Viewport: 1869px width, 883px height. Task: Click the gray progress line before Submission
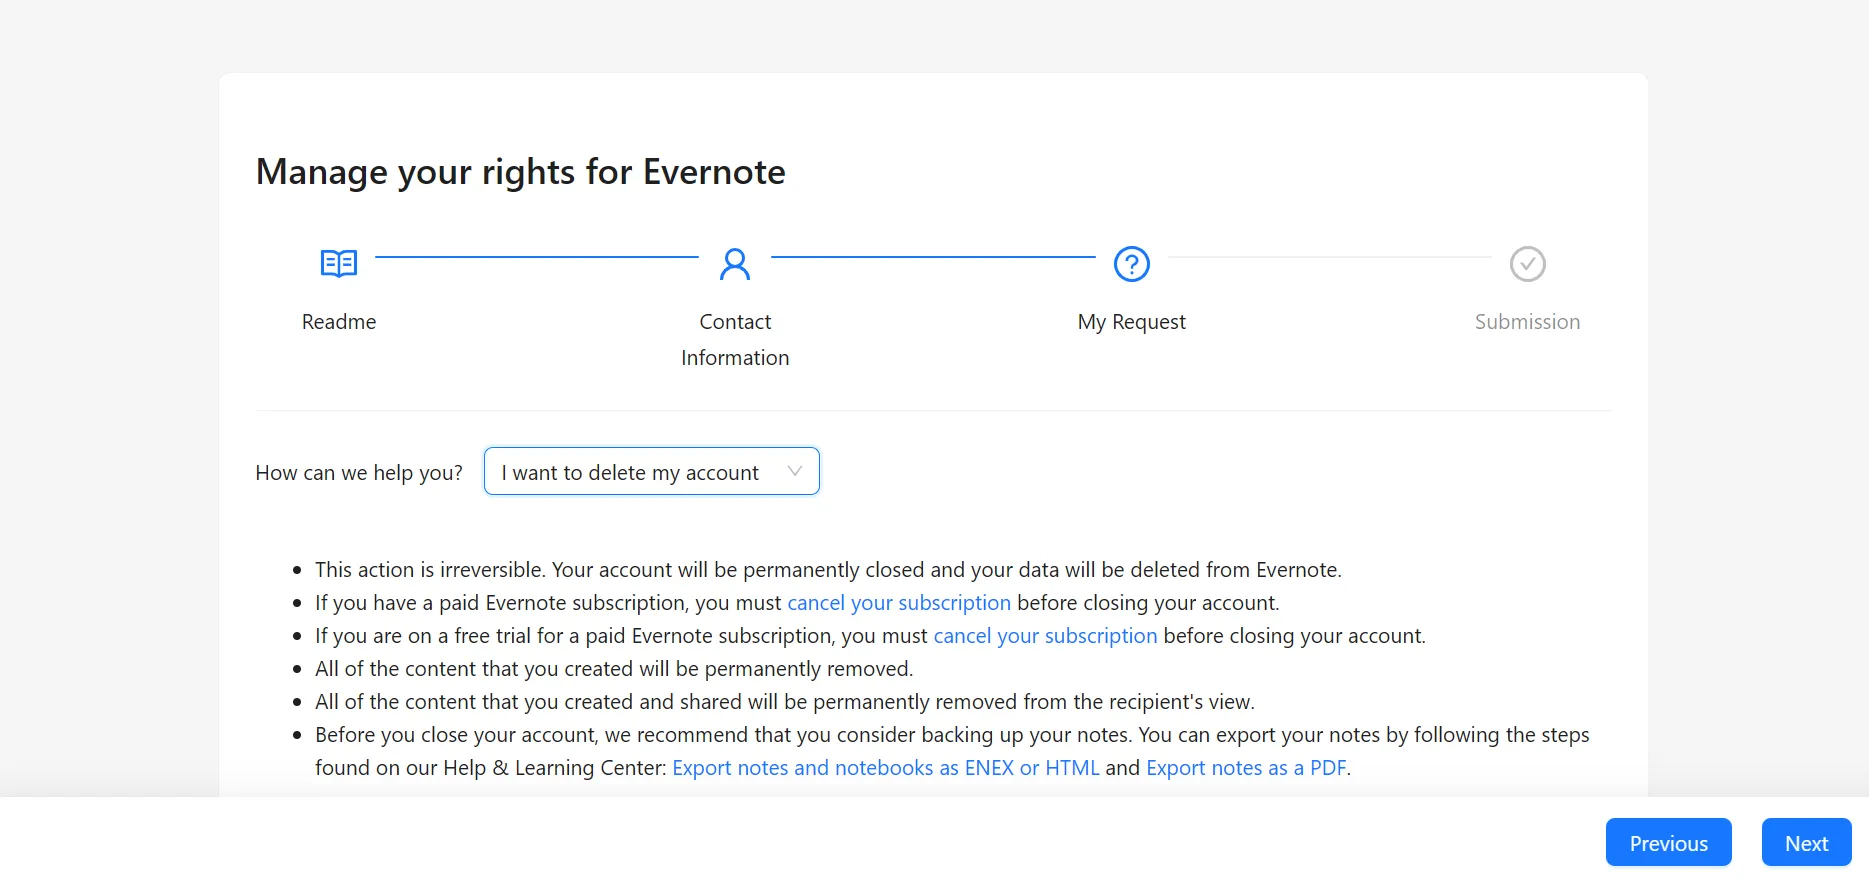(1329, 257)
